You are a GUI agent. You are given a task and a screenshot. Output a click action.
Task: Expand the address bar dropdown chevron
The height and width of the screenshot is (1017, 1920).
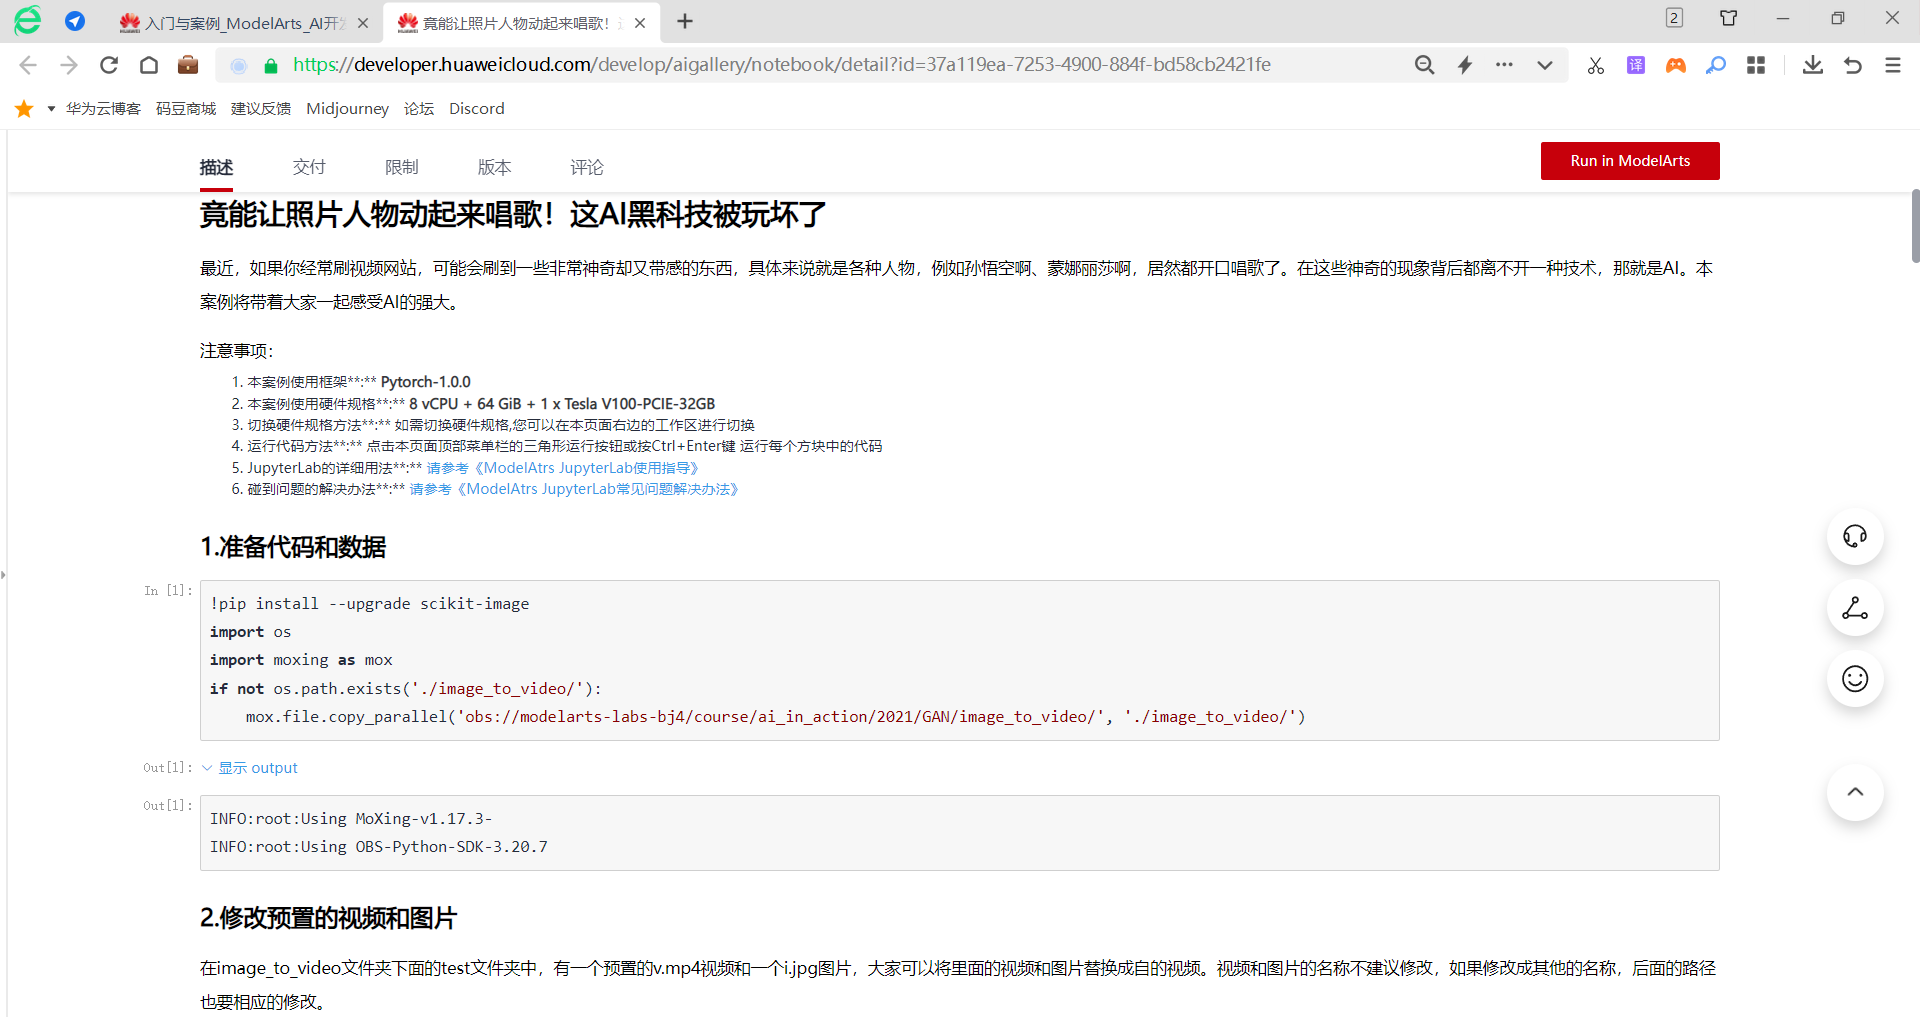tap(1545, 65)
